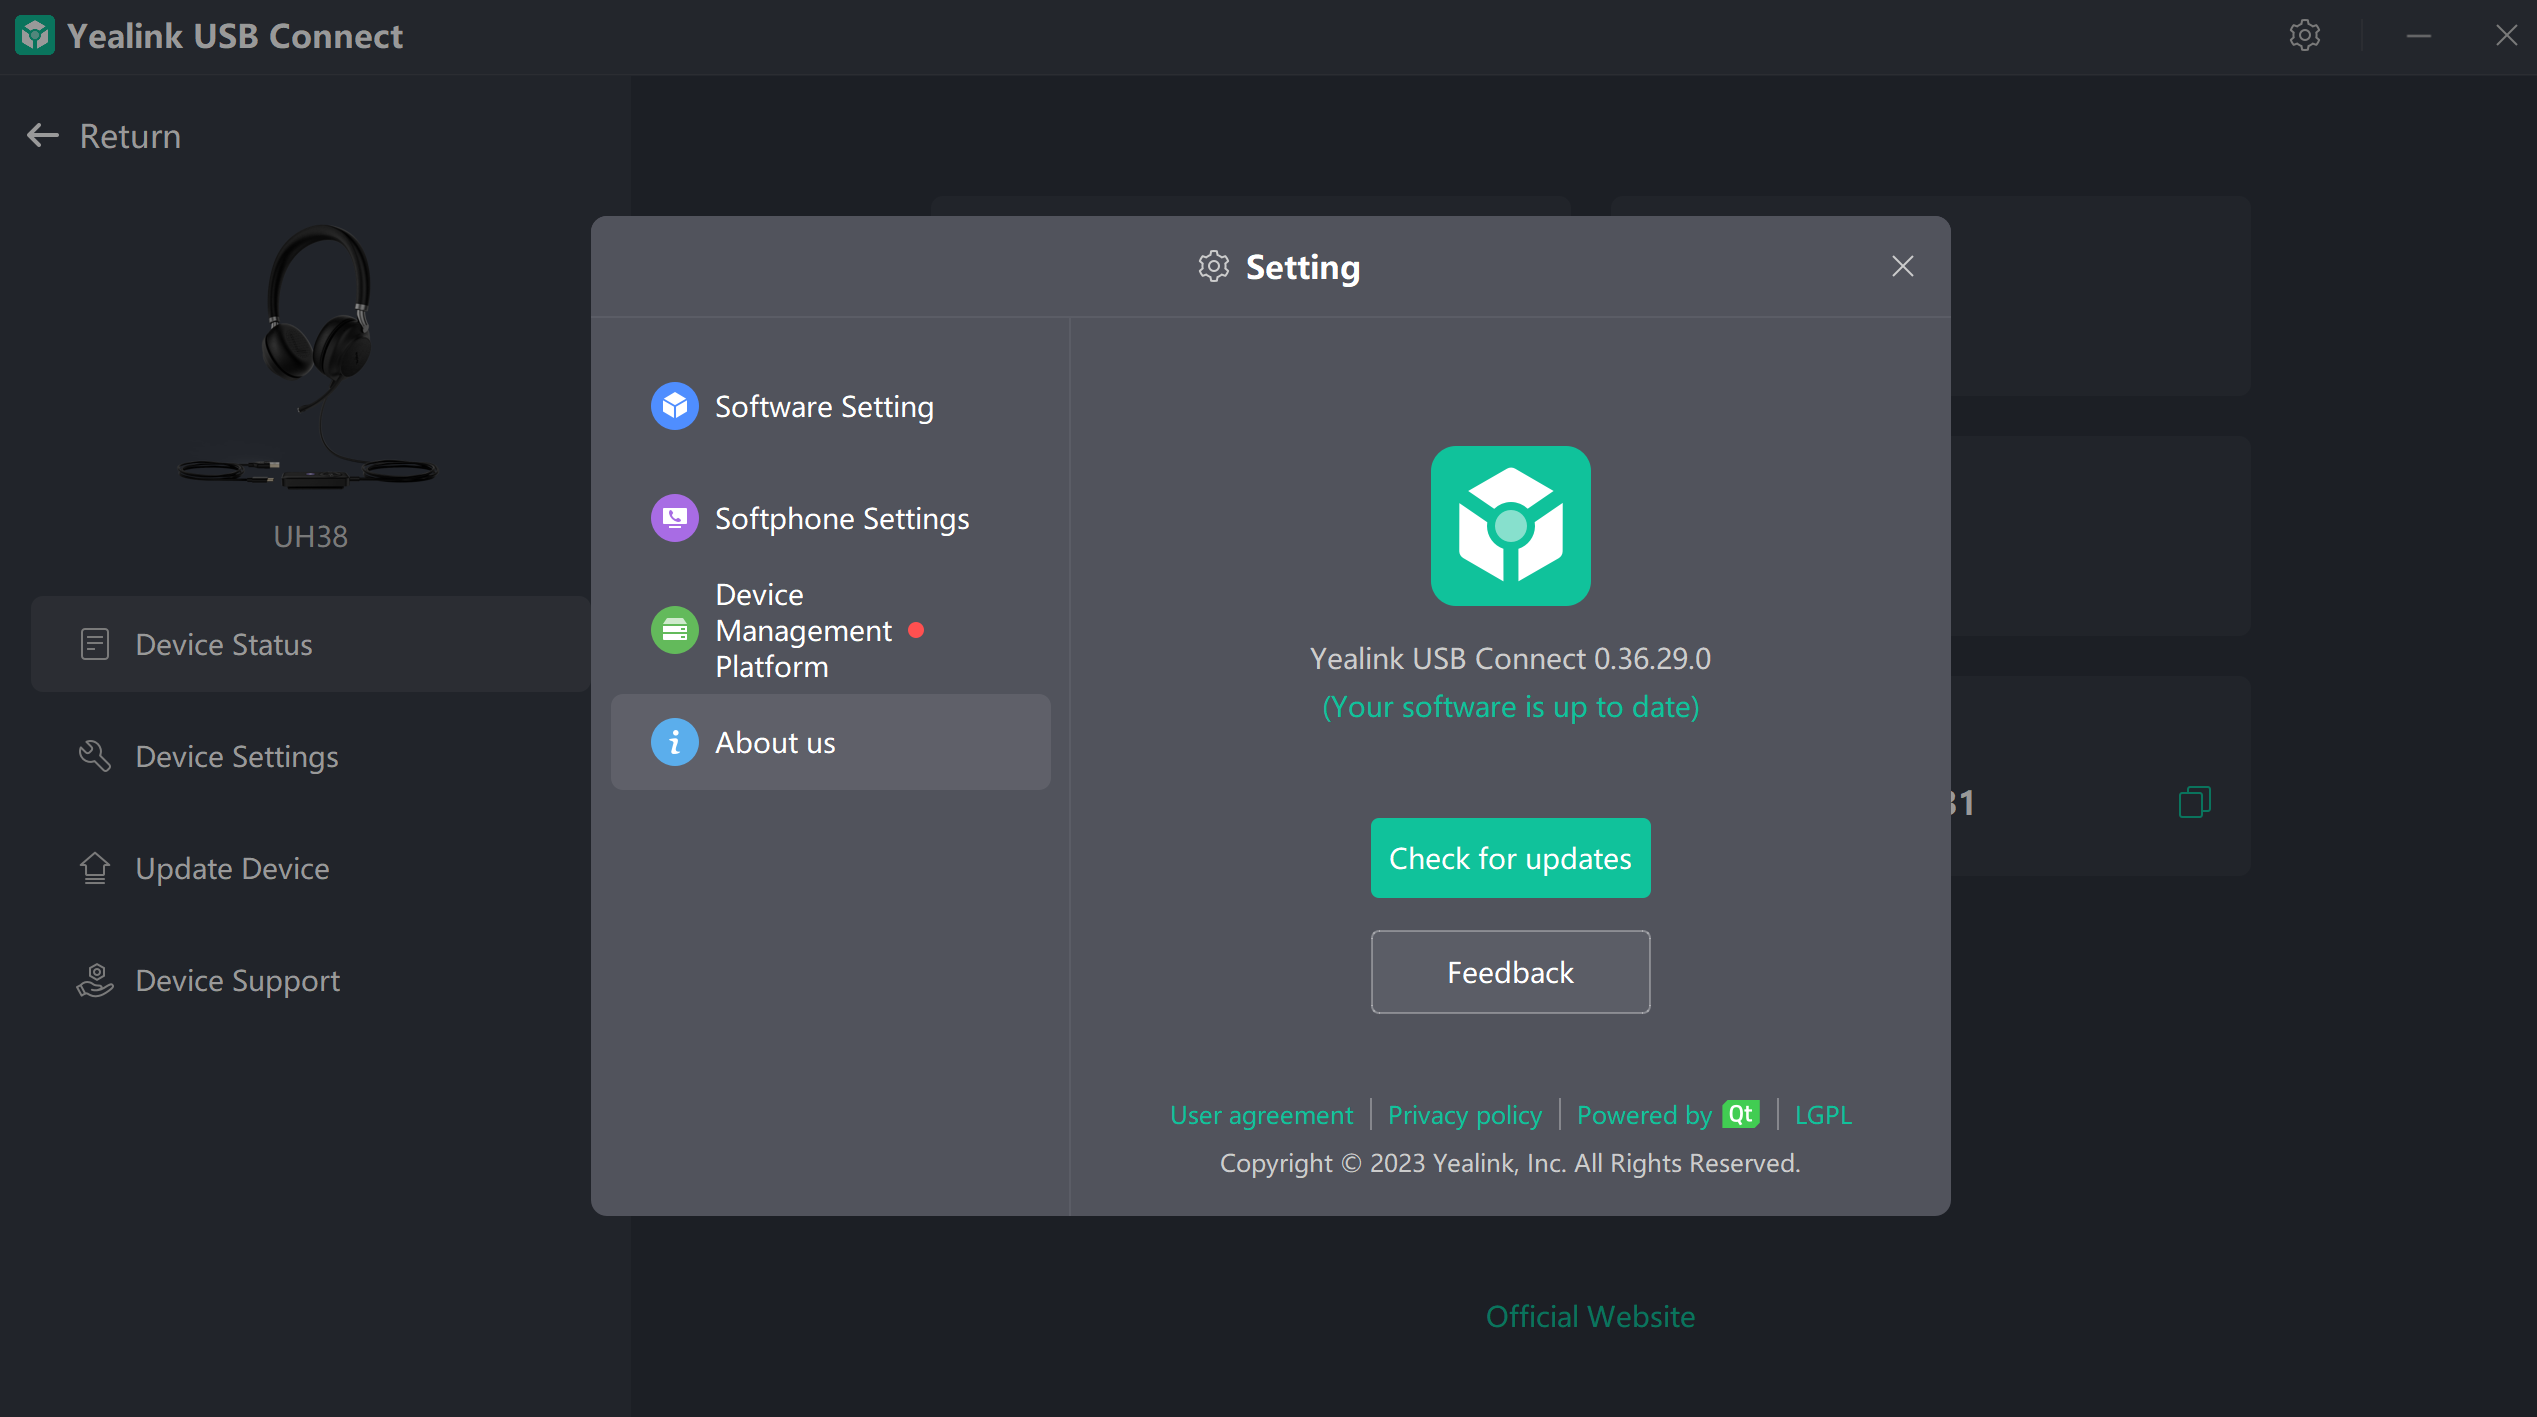
Task: Select Device Status in sidebar
Action: point(224,644)
